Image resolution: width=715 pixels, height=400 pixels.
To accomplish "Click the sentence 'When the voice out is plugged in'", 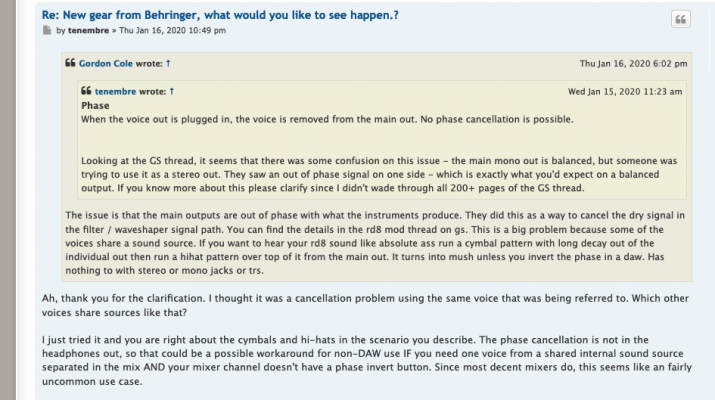I will click(327, 119).
